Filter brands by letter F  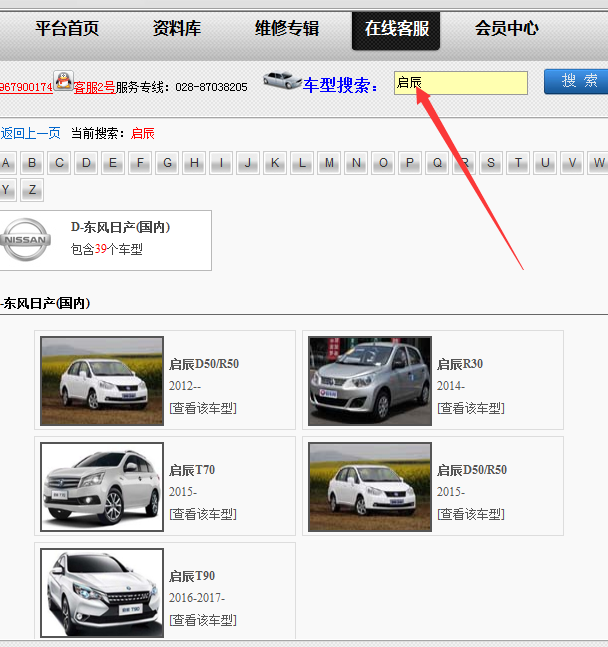click(140, 163)
